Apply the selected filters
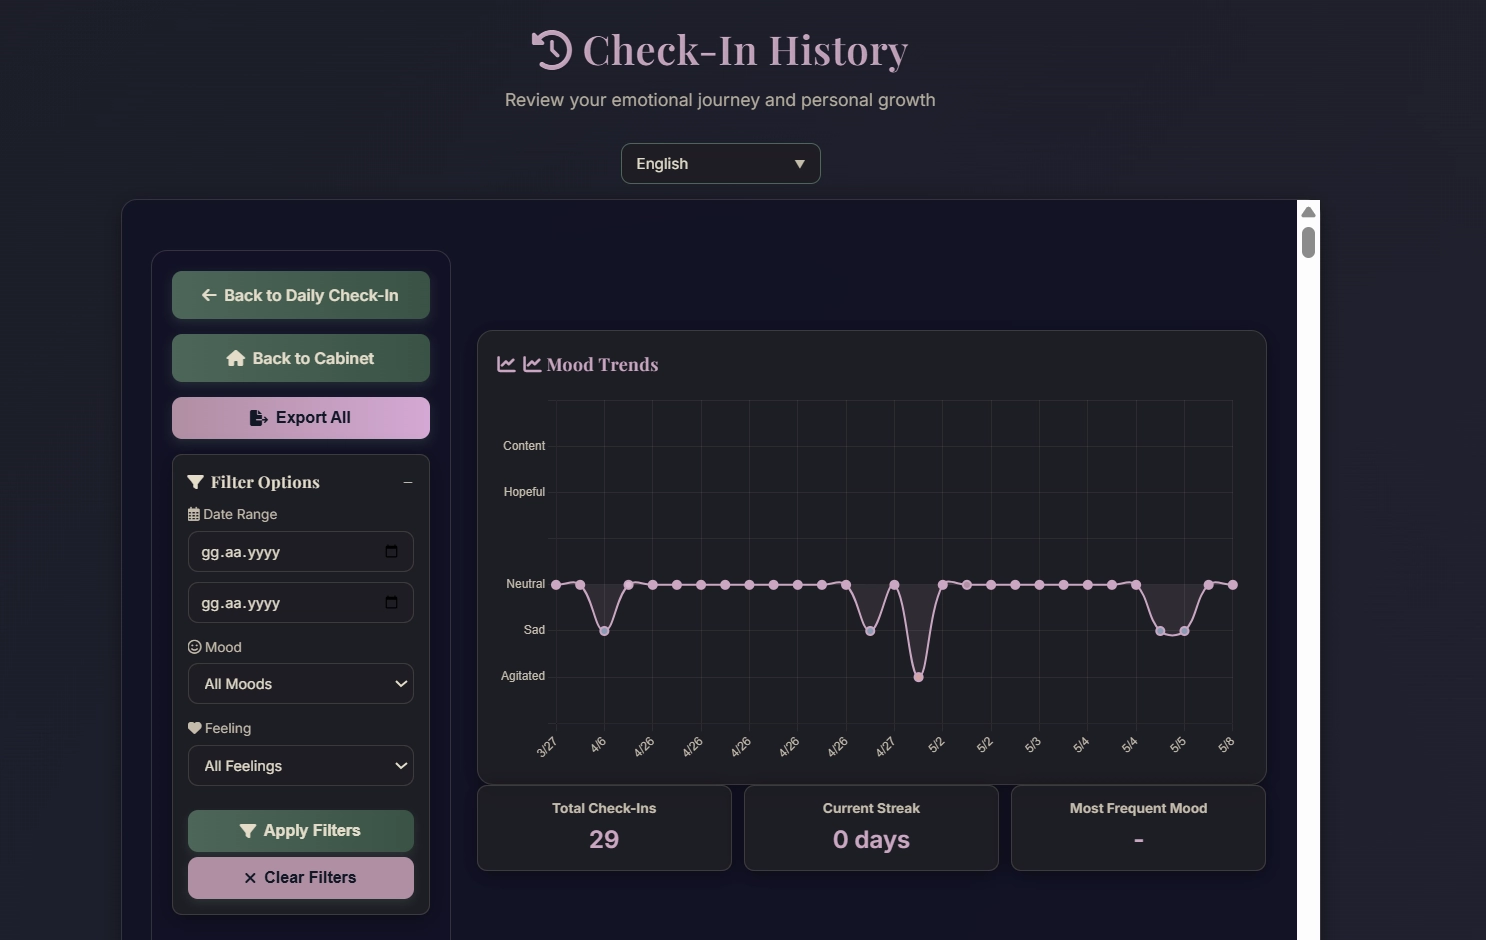Screen dimensions: 1486x940 pyautogui.click(x=301, y=831)
